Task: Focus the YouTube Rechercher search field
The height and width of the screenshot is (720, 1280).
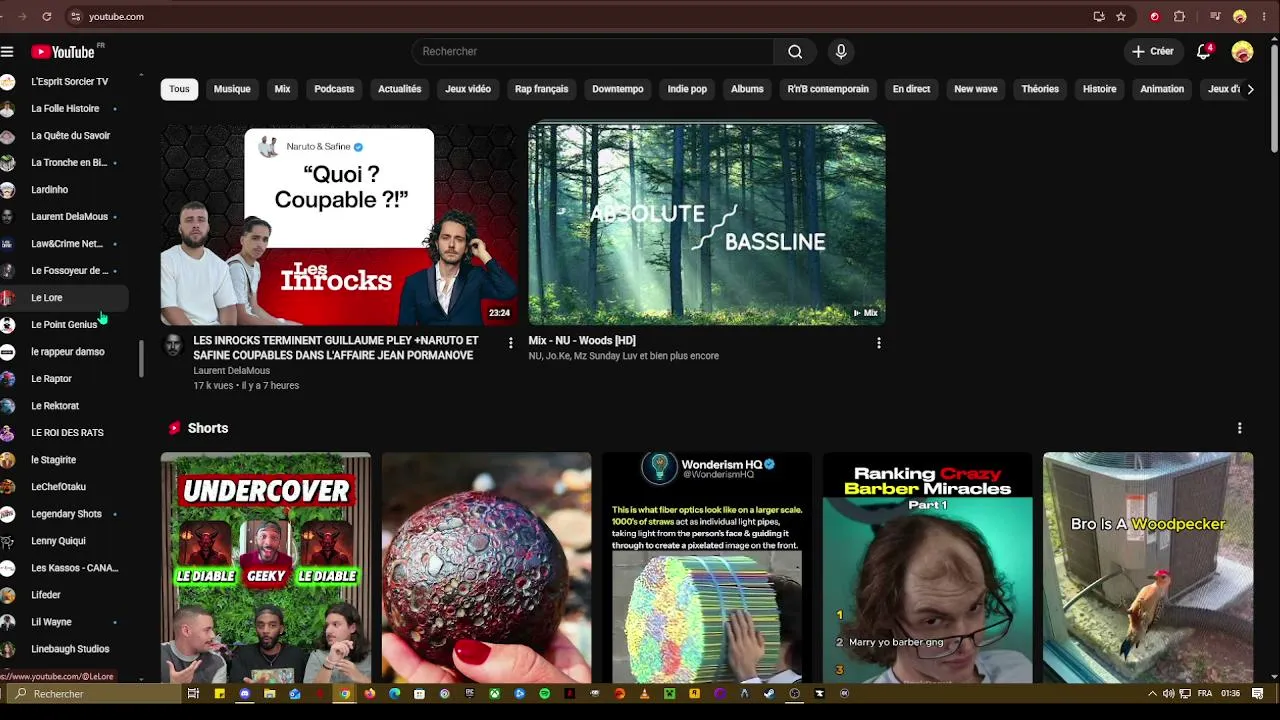Action: click(x=592, y=52)
